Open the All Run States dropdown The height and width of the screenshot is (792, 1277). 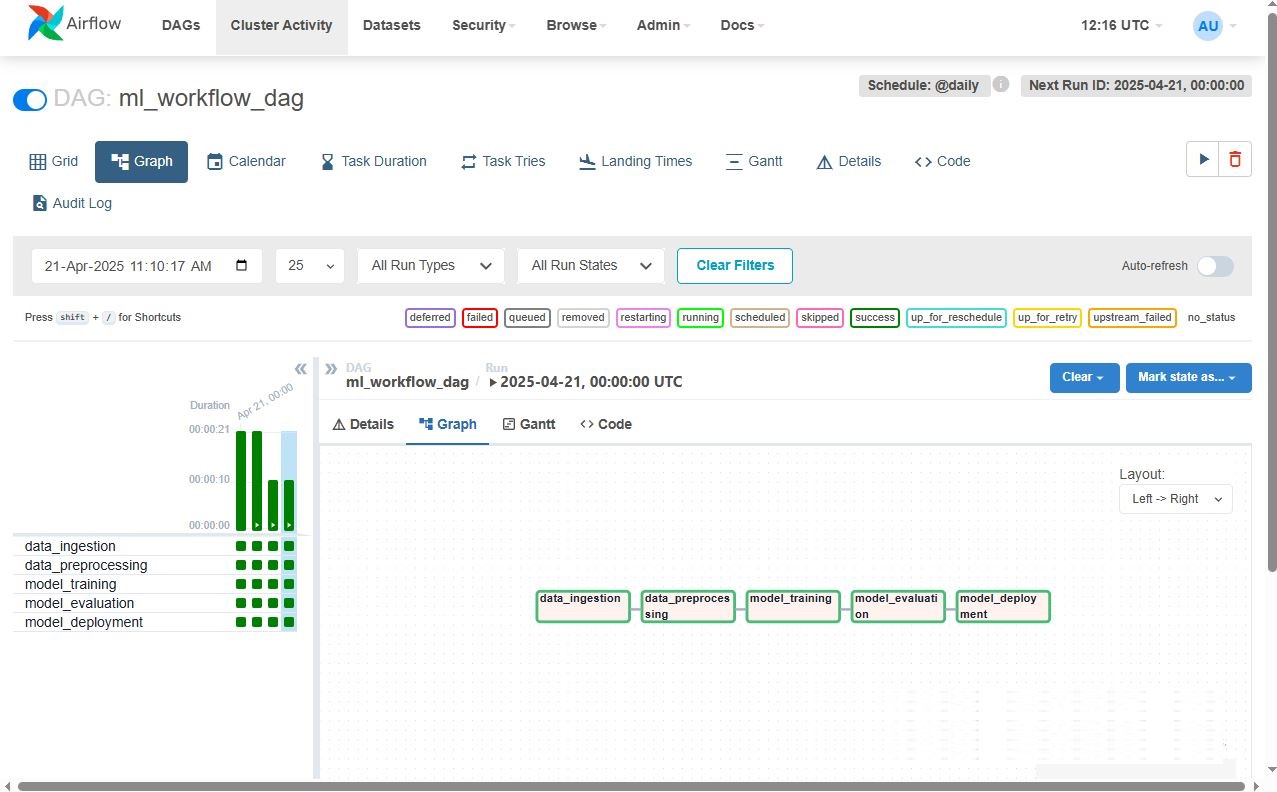point(591,266)
